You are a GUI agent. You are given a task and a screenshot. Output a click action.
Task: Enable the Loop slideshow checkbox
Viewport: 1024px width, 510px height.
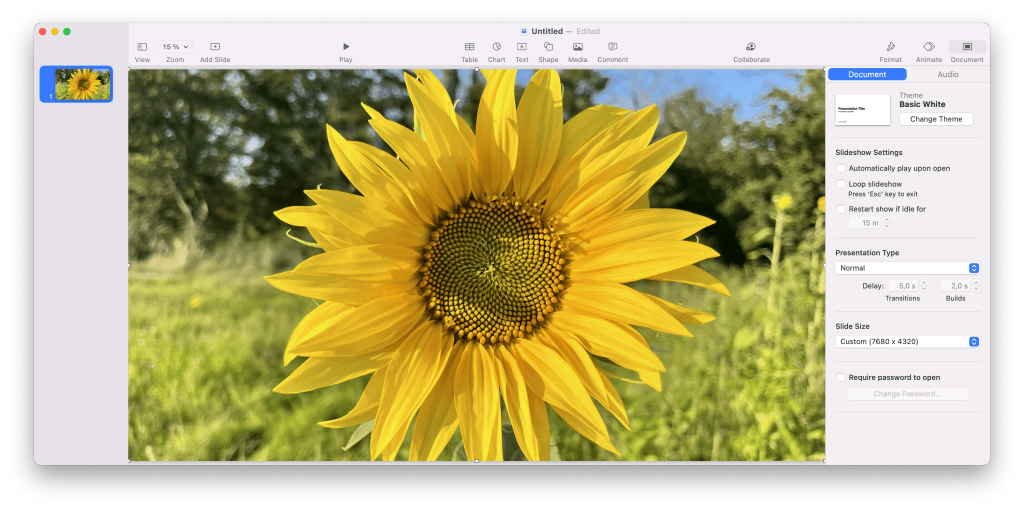click(841, 184)
